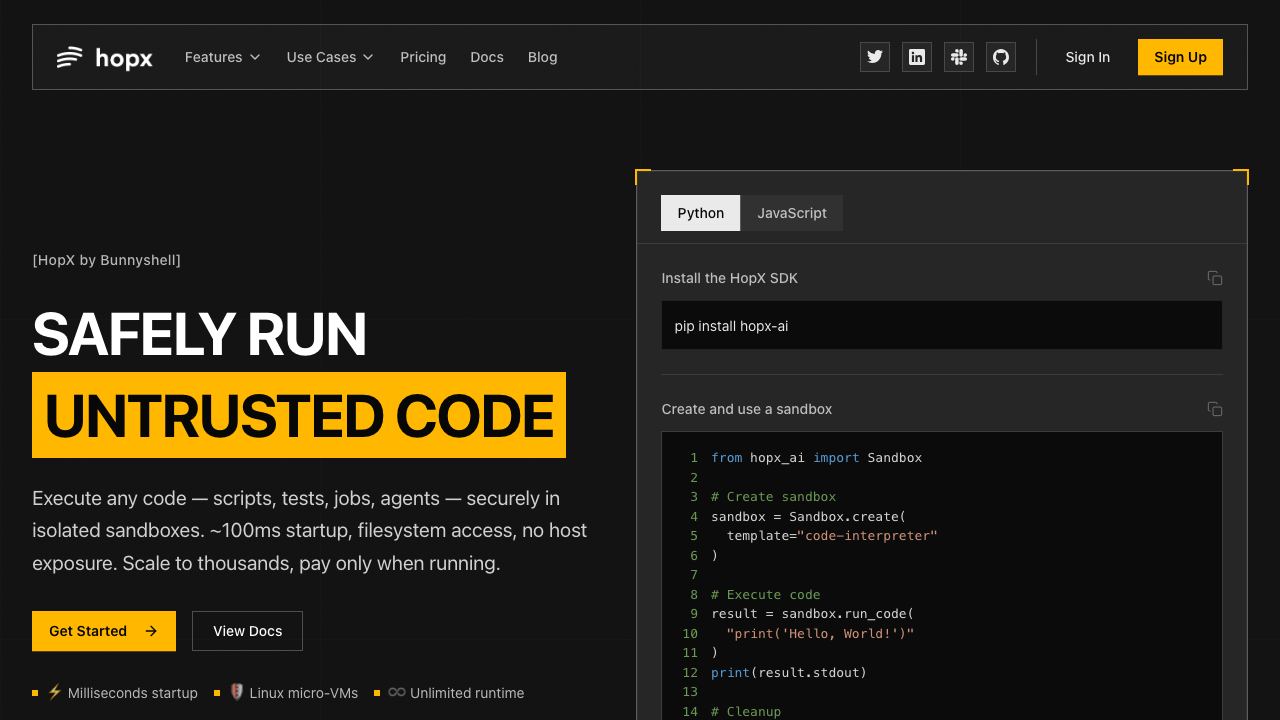Click the "print('Hello, World!')" string line
1280x720 pixels.
pos(821,634)
